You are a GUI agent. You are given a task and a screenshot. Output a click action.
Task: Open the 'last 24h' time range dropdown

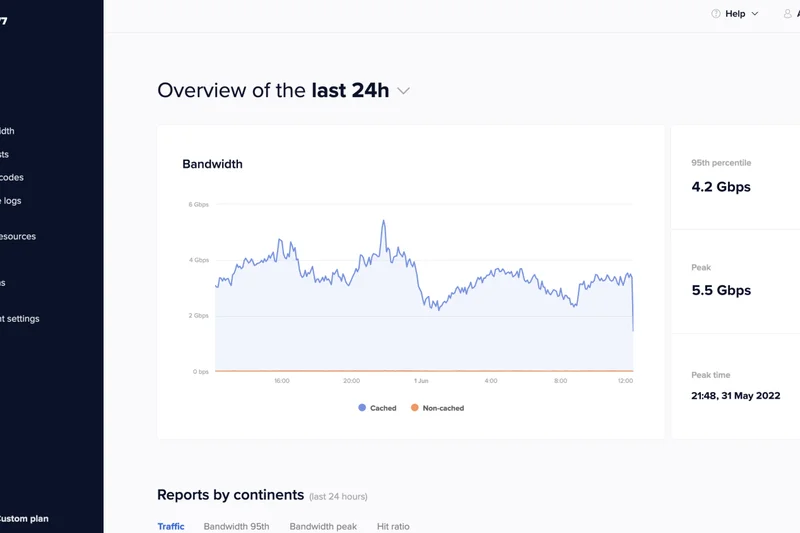[x=403, y=91]
